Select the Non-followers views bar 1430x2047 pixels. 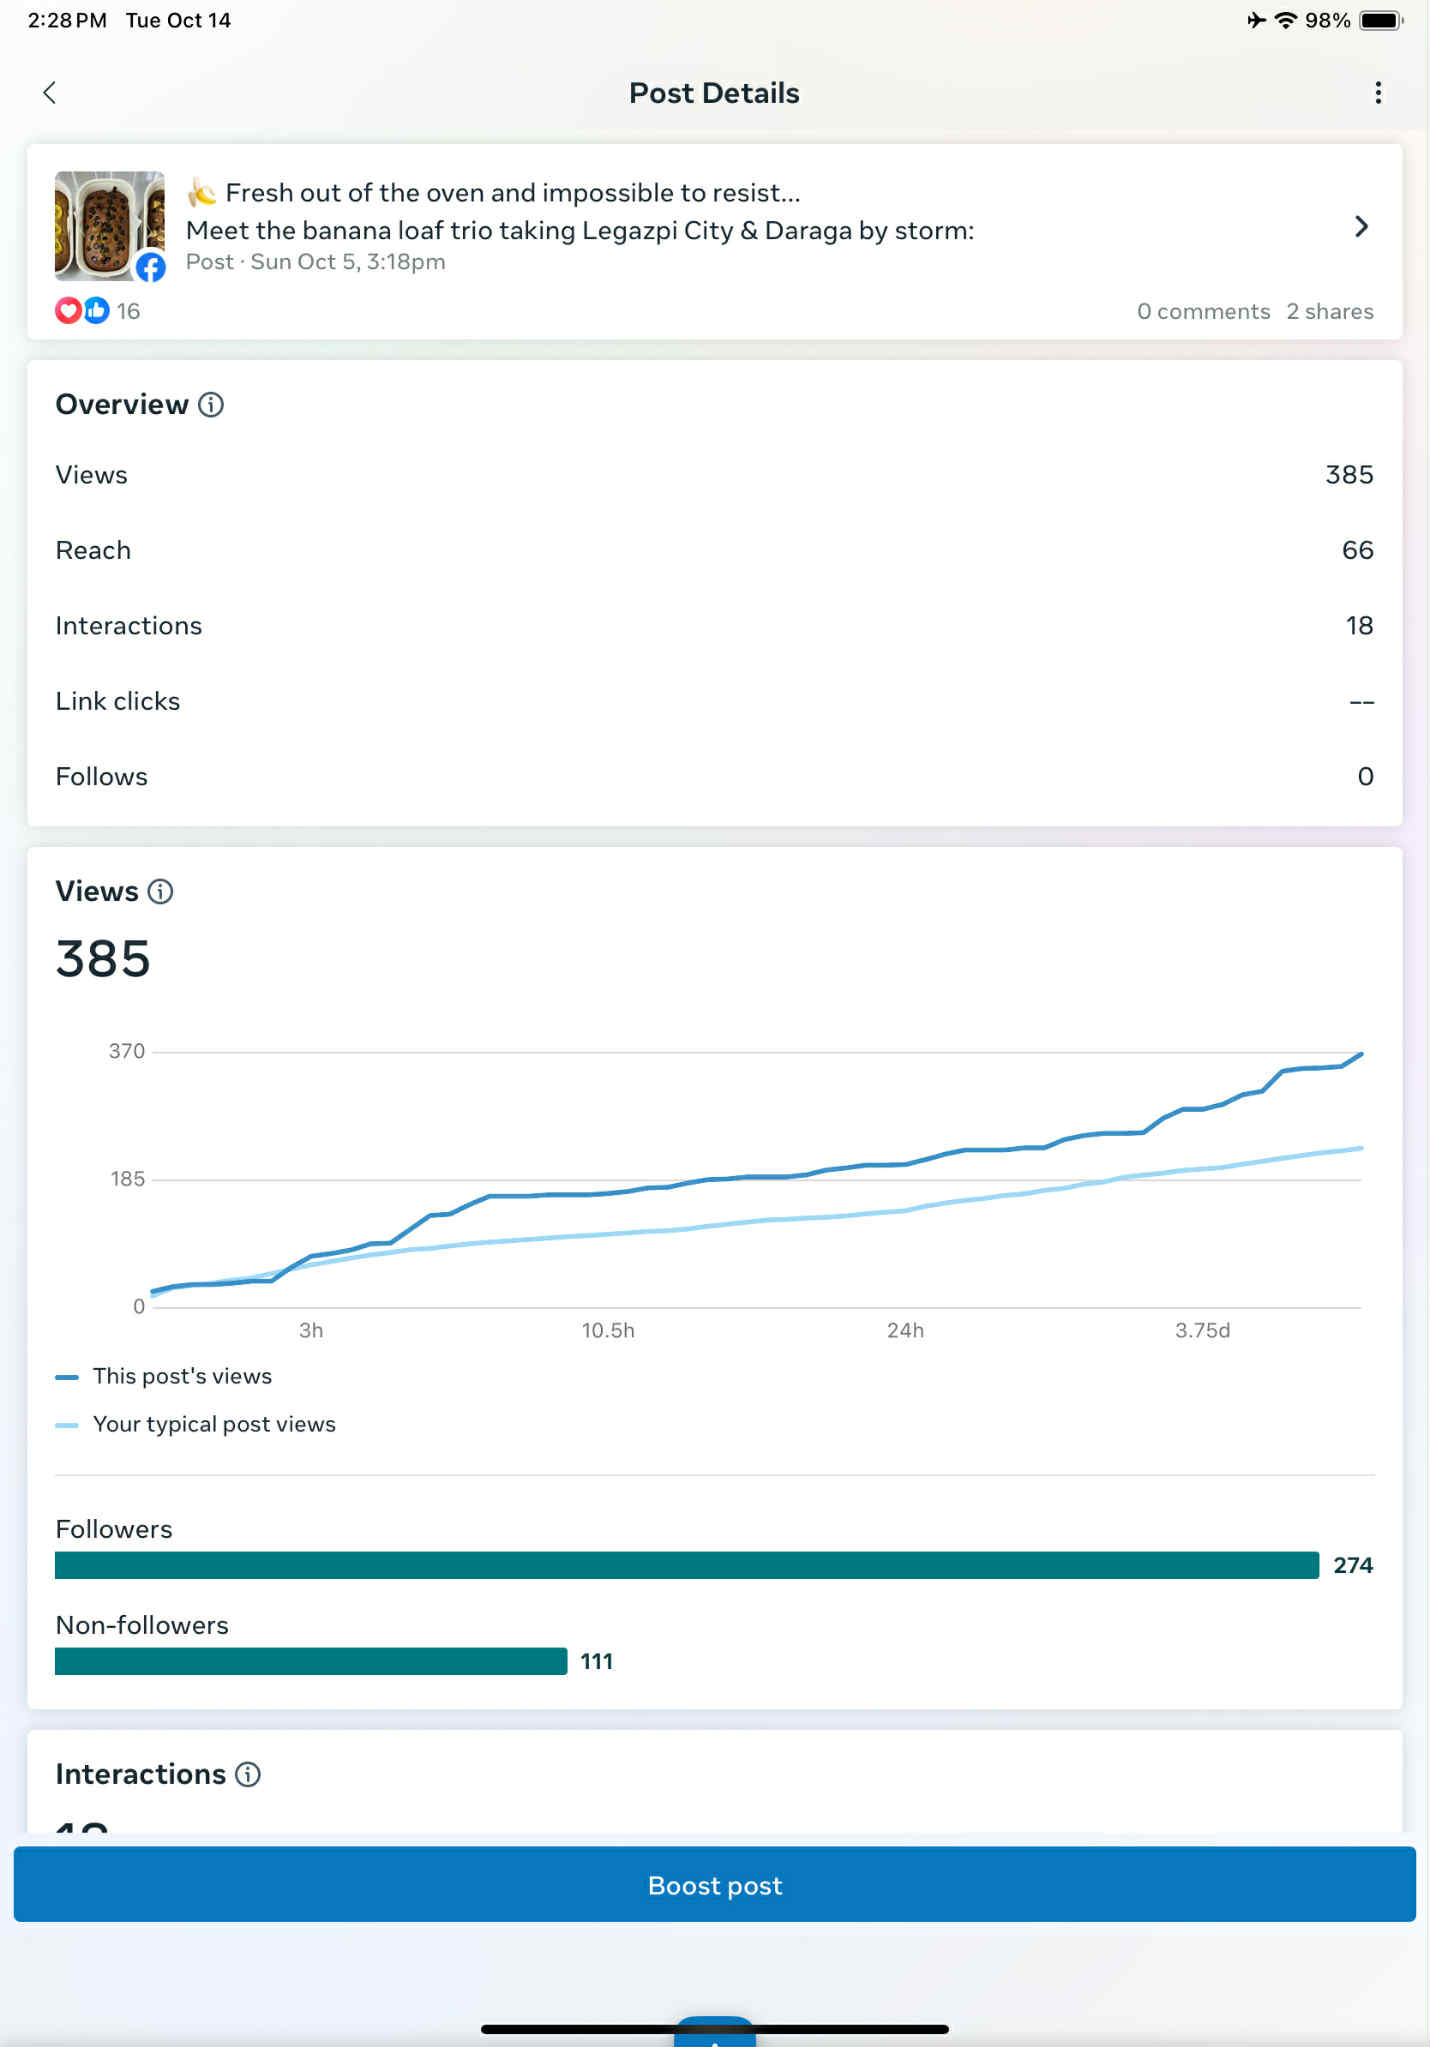coord(310,1662)
